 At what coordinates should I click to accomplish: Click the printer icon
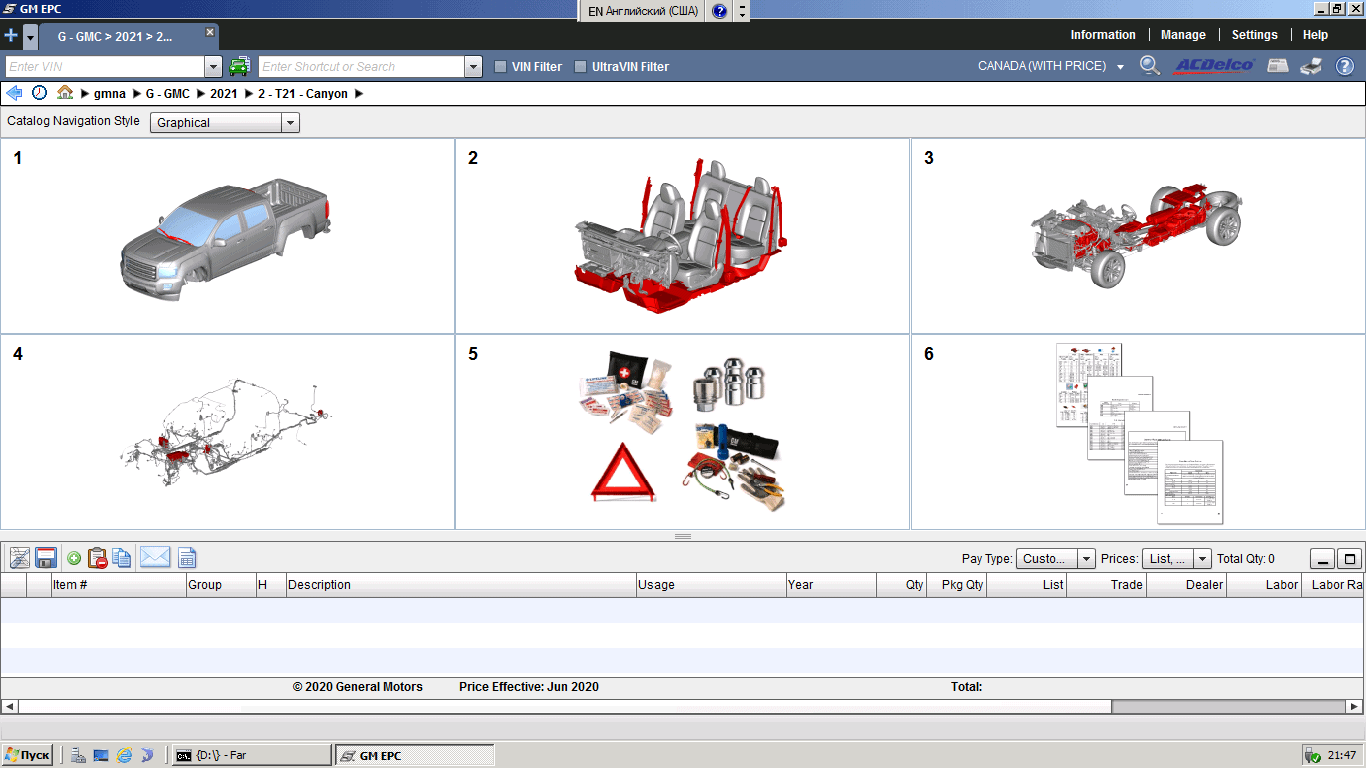pos(1311,66)
